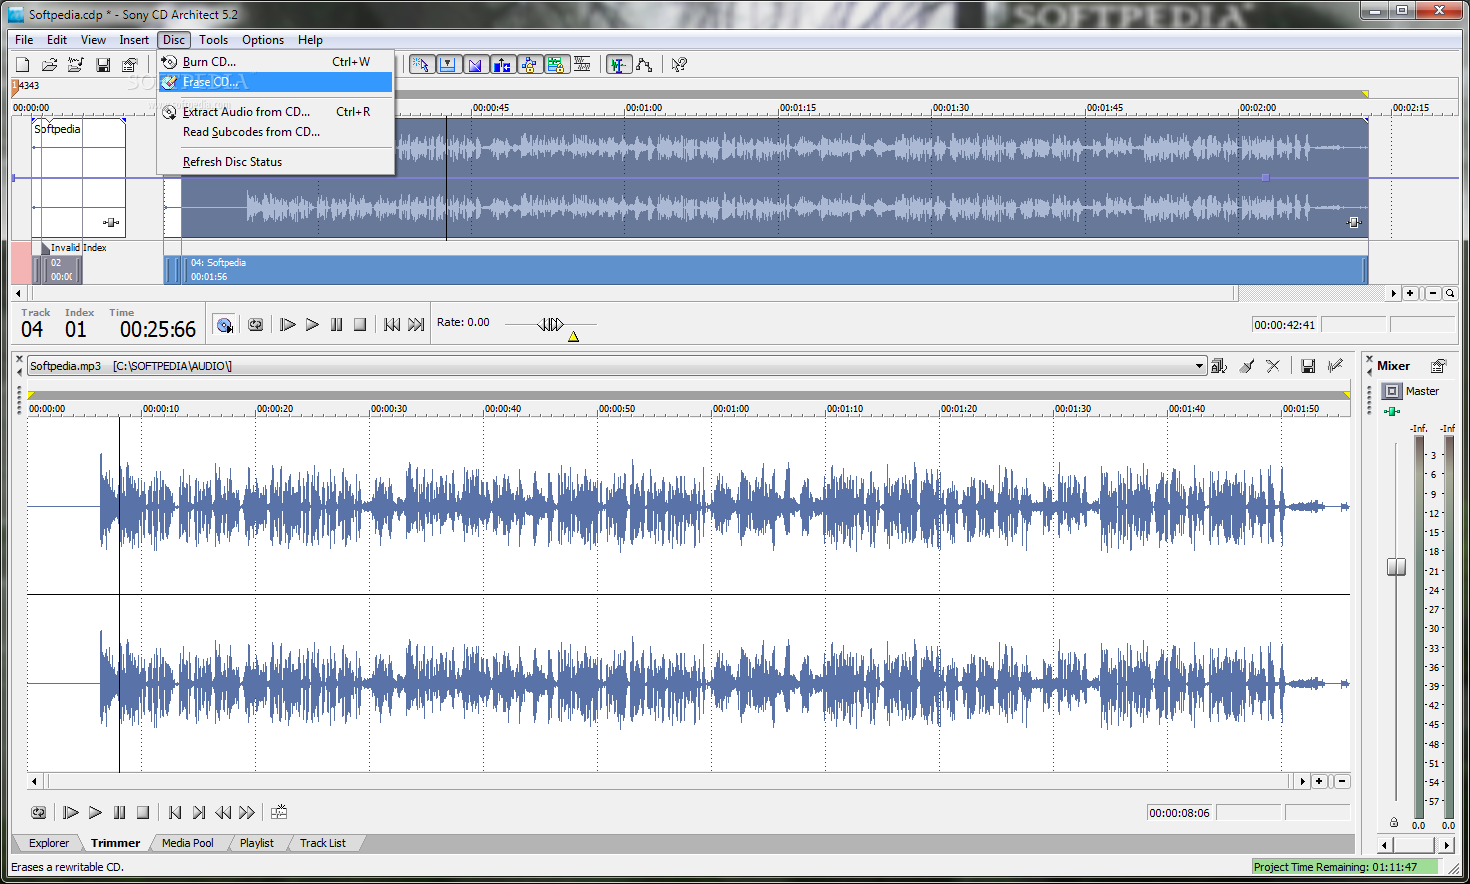Click Trimmer save markers disk icon
This screenshot has height=884, width=1470.
[x=1308, y=366]
